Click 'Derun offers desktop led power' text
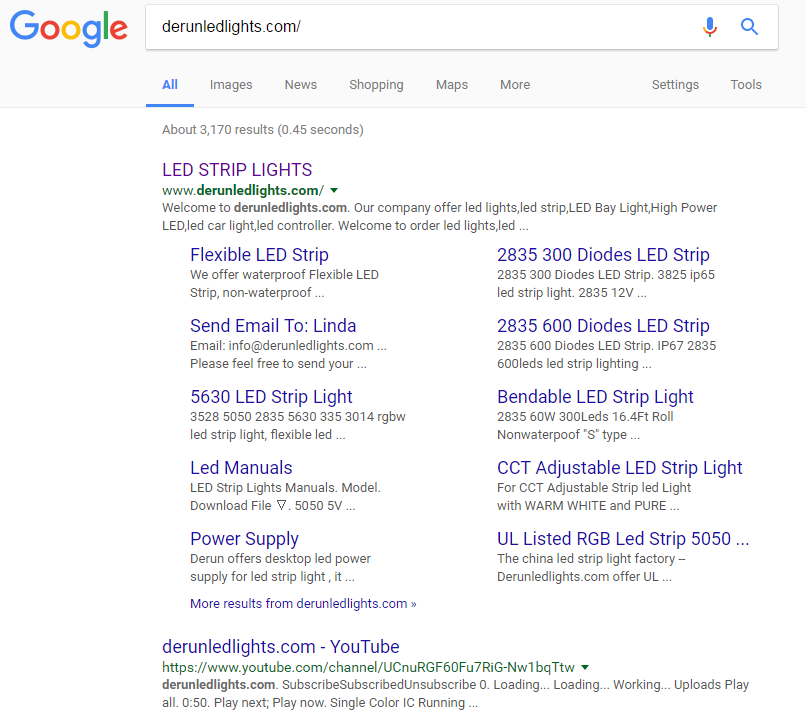The image size is (806, 722). [x=280, y=559]
